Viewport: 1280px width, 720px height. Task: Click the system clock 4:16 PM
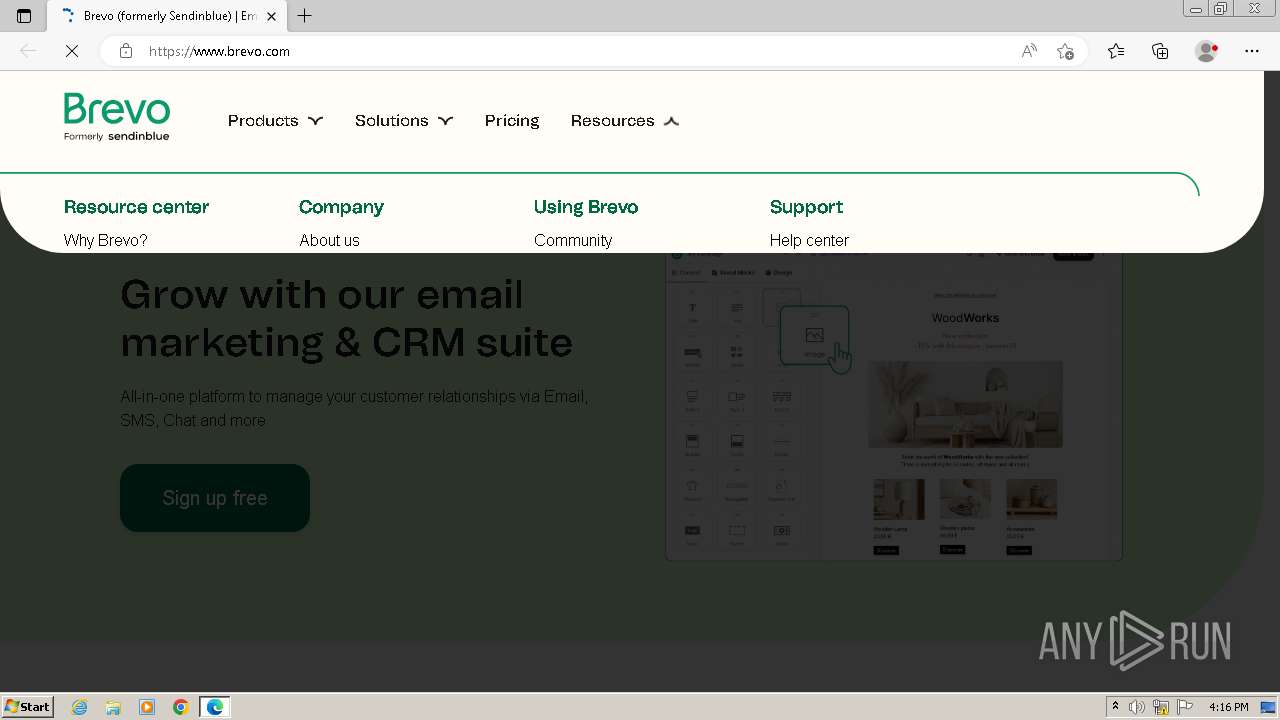click(1229, 707)
